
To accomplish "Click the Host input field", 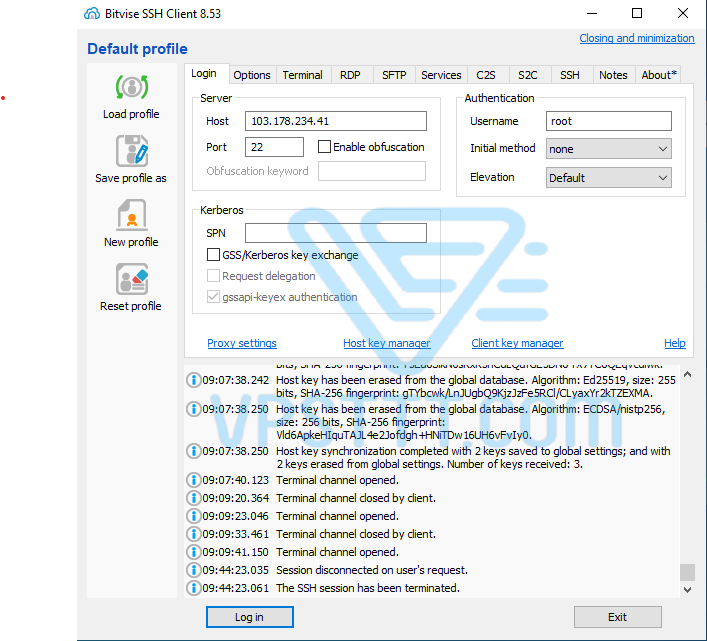I will pos(336,121).
